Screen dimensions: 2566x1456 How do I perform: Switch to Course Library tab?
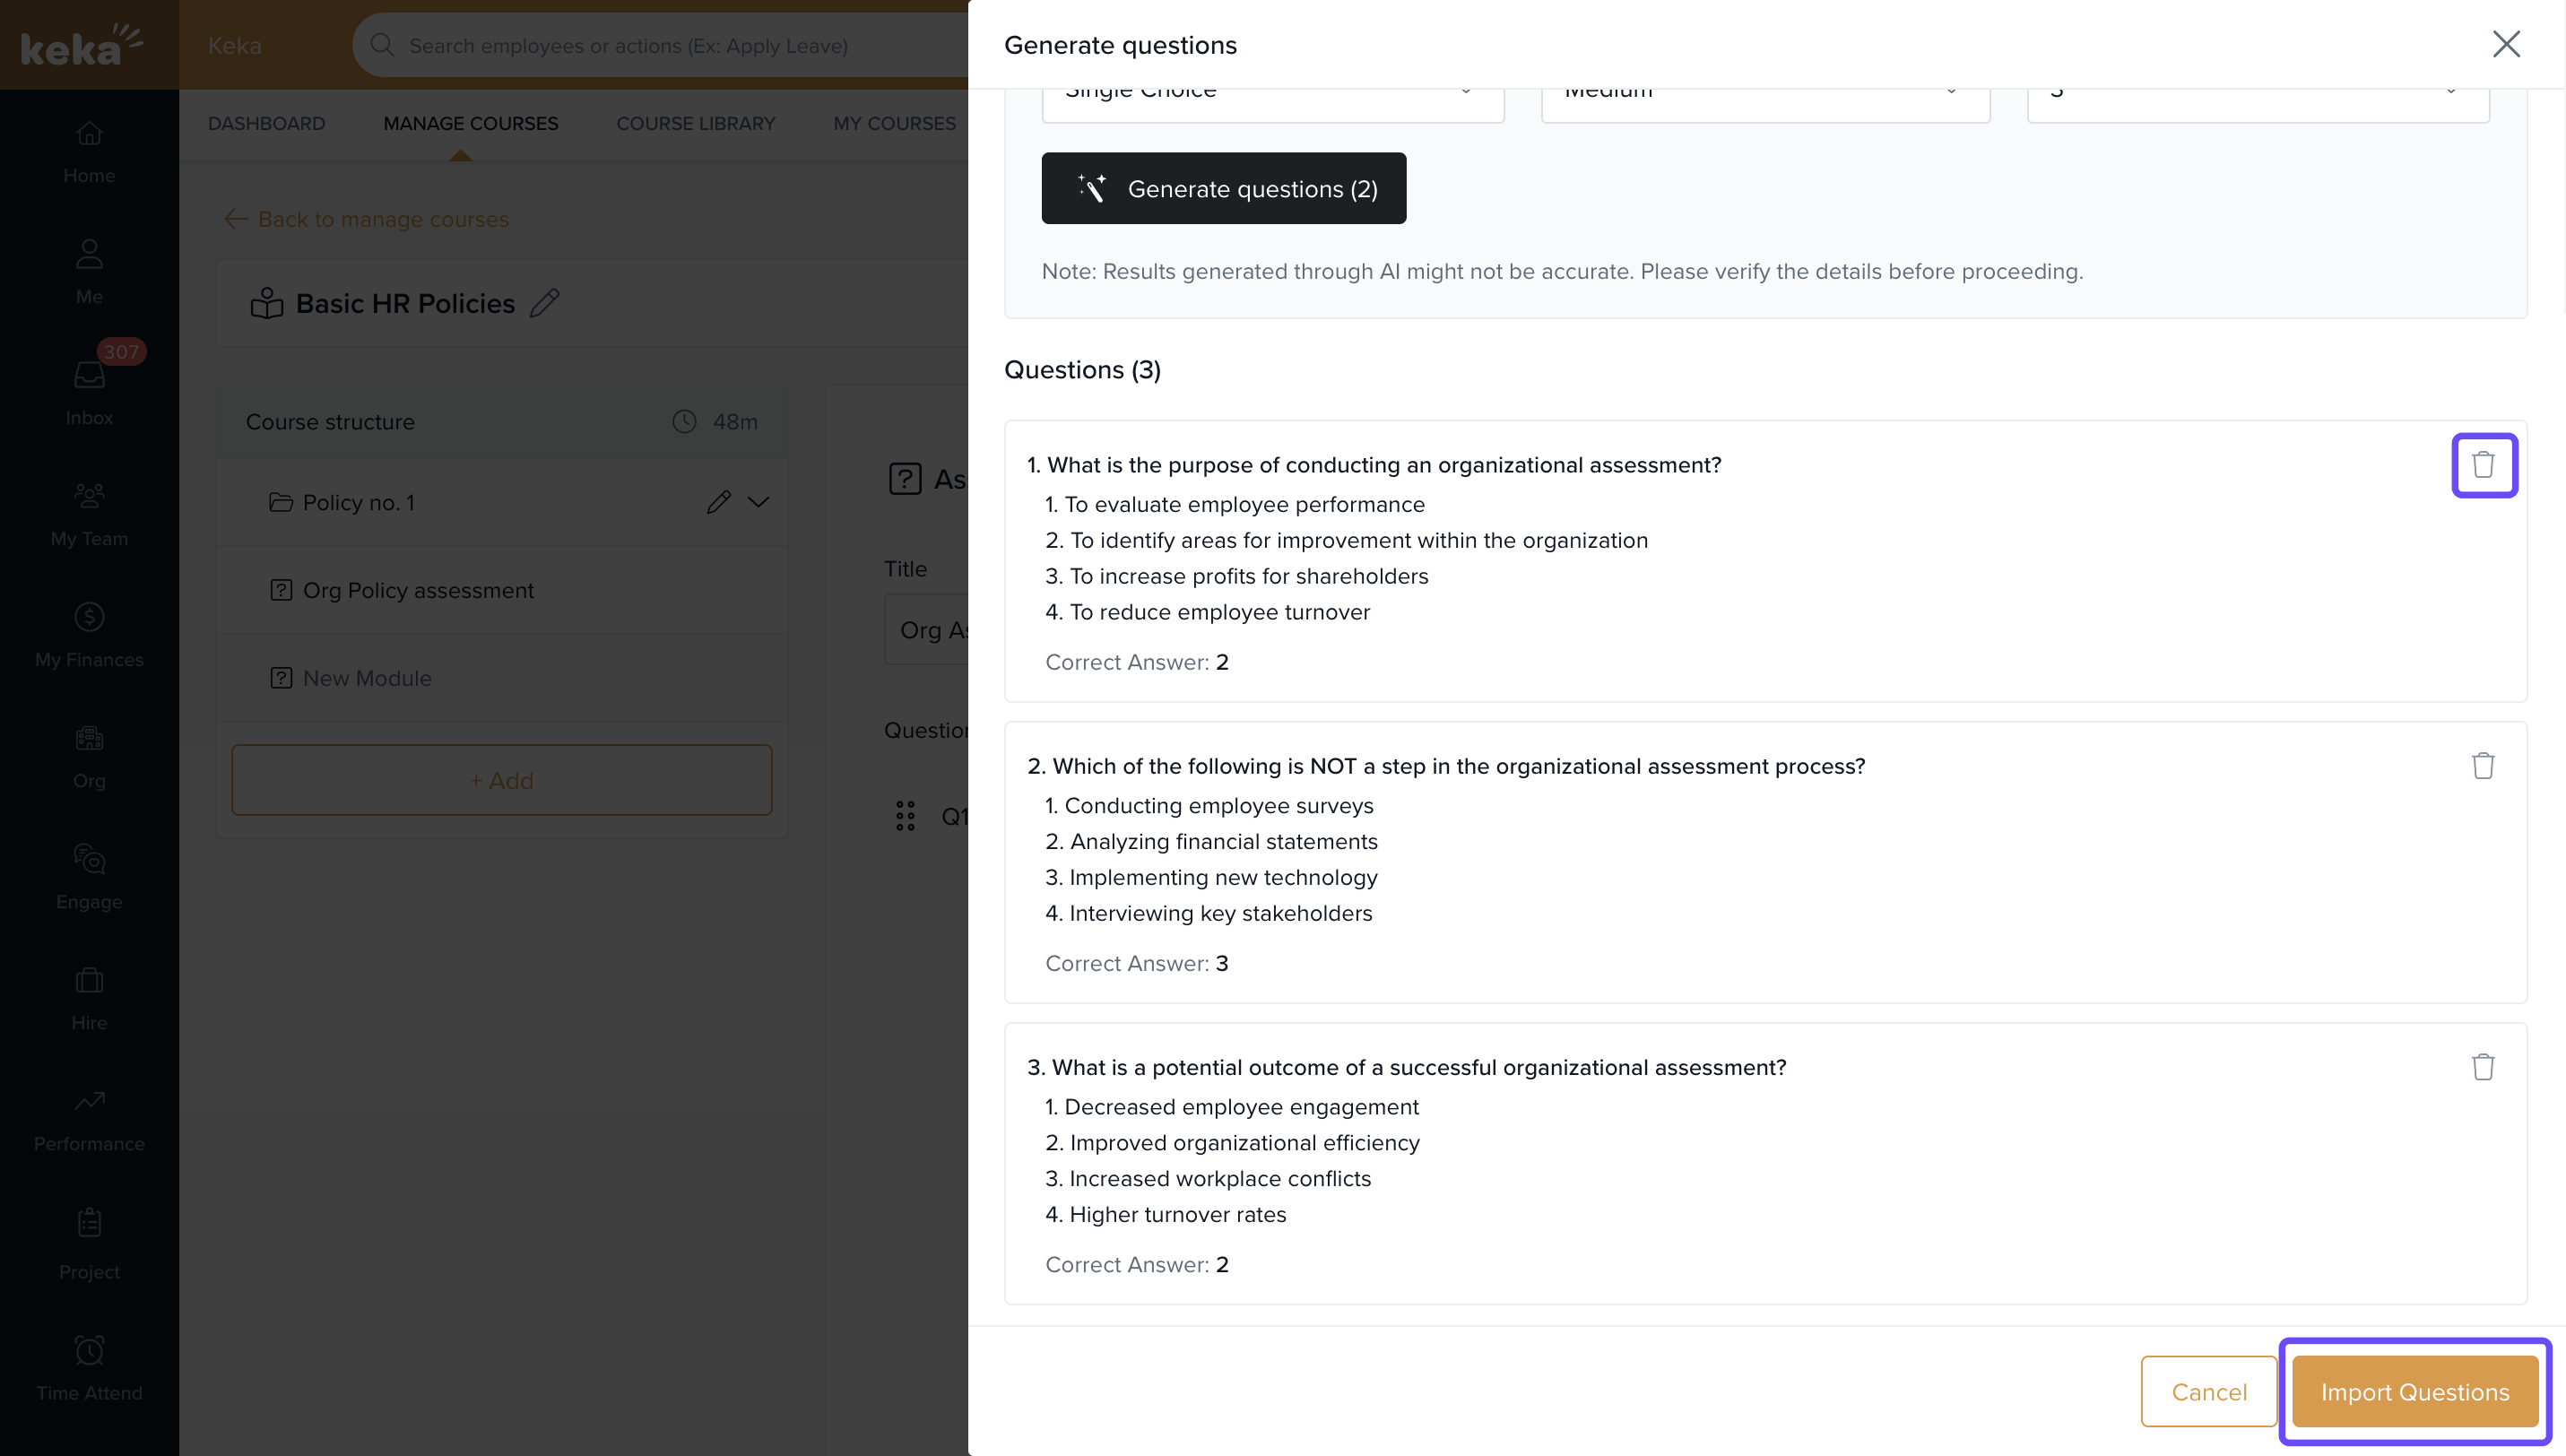[695, 124]
